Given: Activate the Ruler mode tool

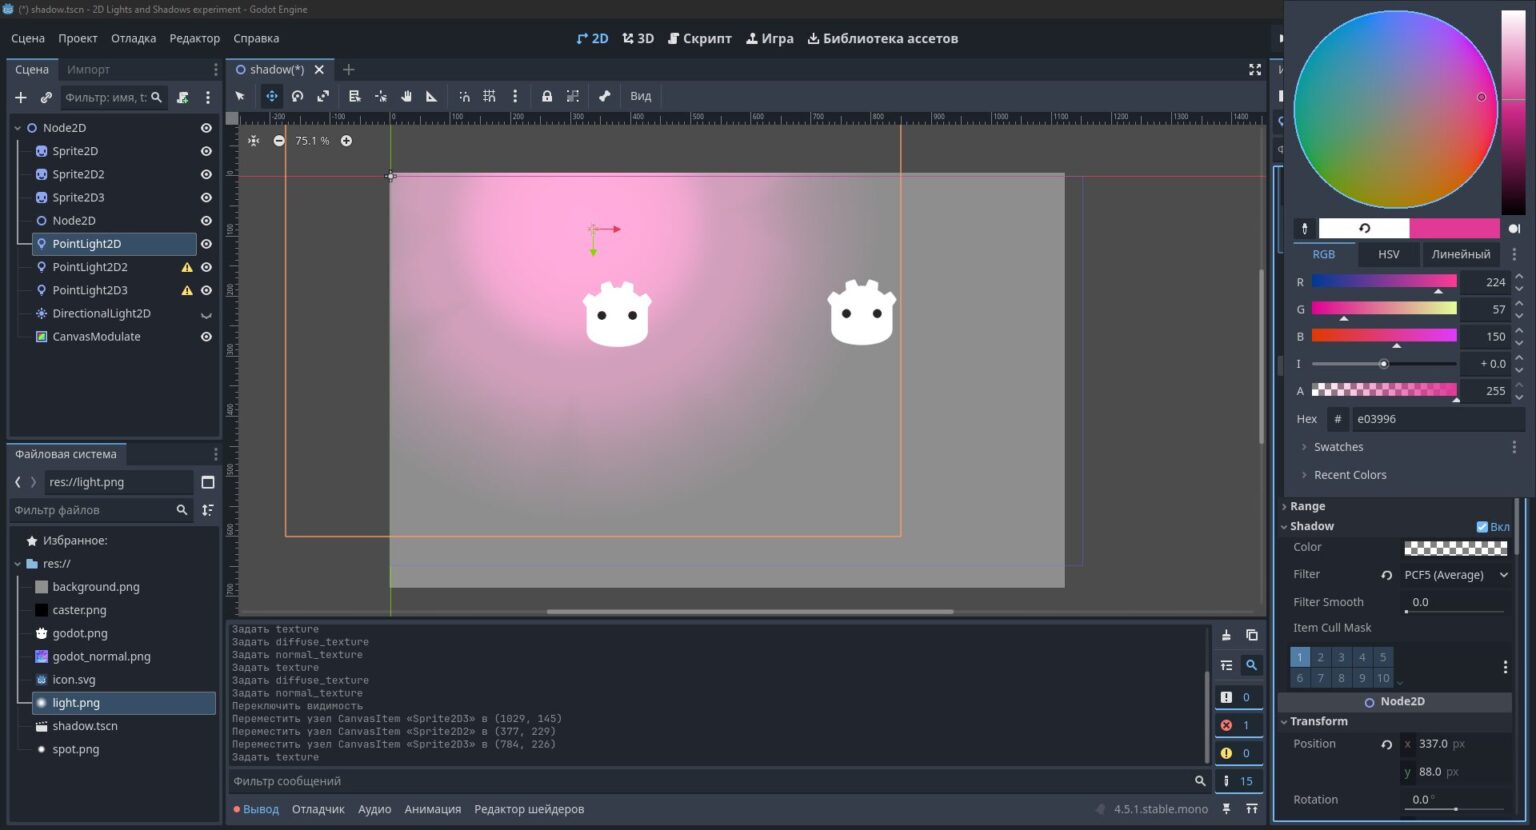Looking at the screenshot, I should pos(432,96).
